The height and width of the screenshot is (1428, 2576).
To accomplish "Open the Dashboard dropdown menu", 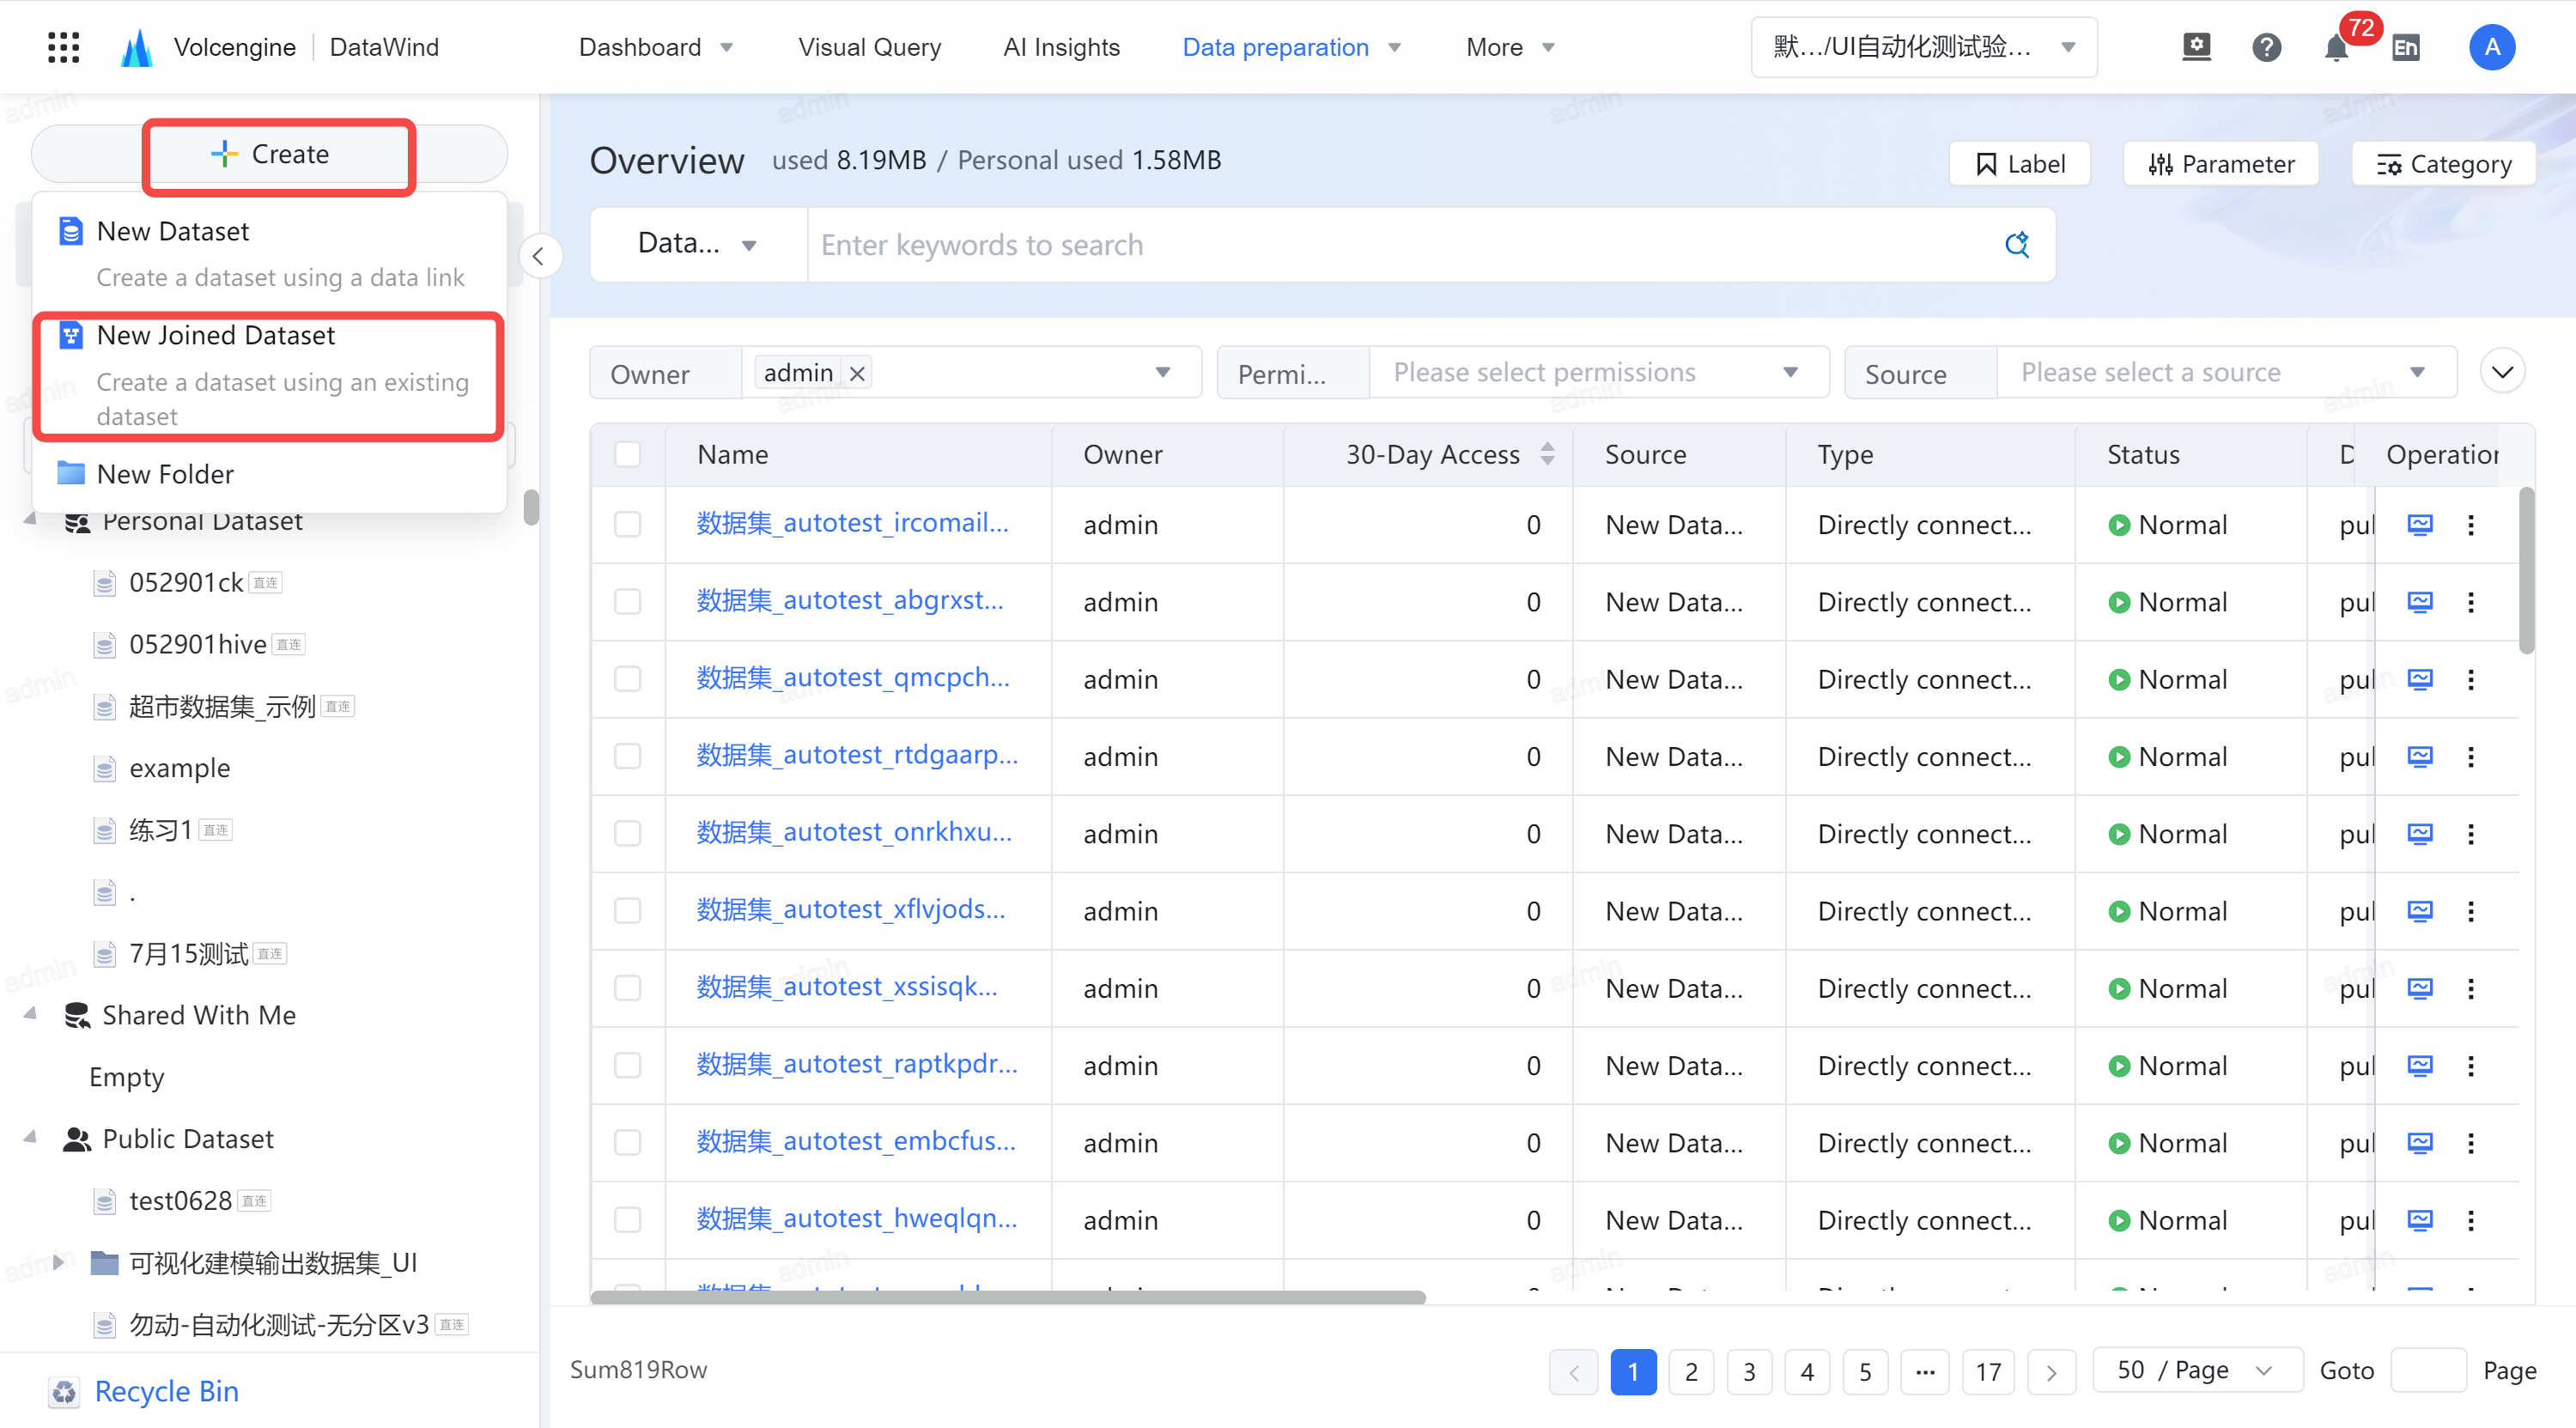I will 656,47.
